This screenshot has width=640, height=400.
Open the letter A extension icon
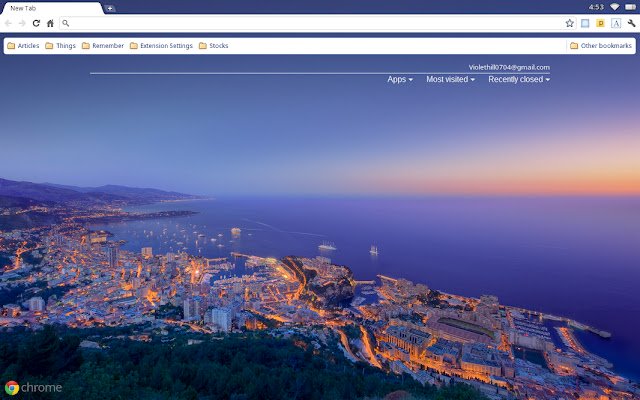(616, 23)
